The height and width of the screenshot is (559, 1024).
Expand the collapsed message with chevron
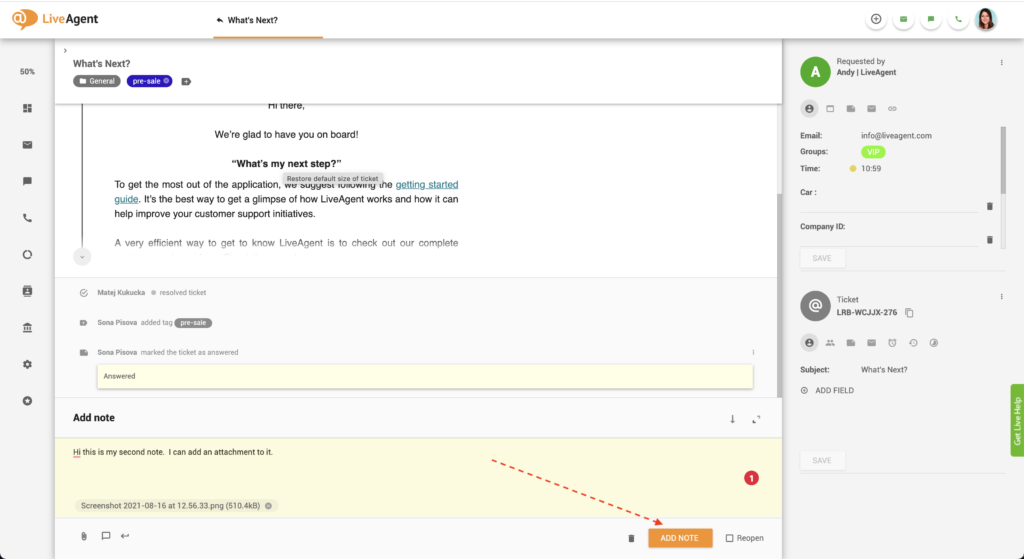(82, 257)
